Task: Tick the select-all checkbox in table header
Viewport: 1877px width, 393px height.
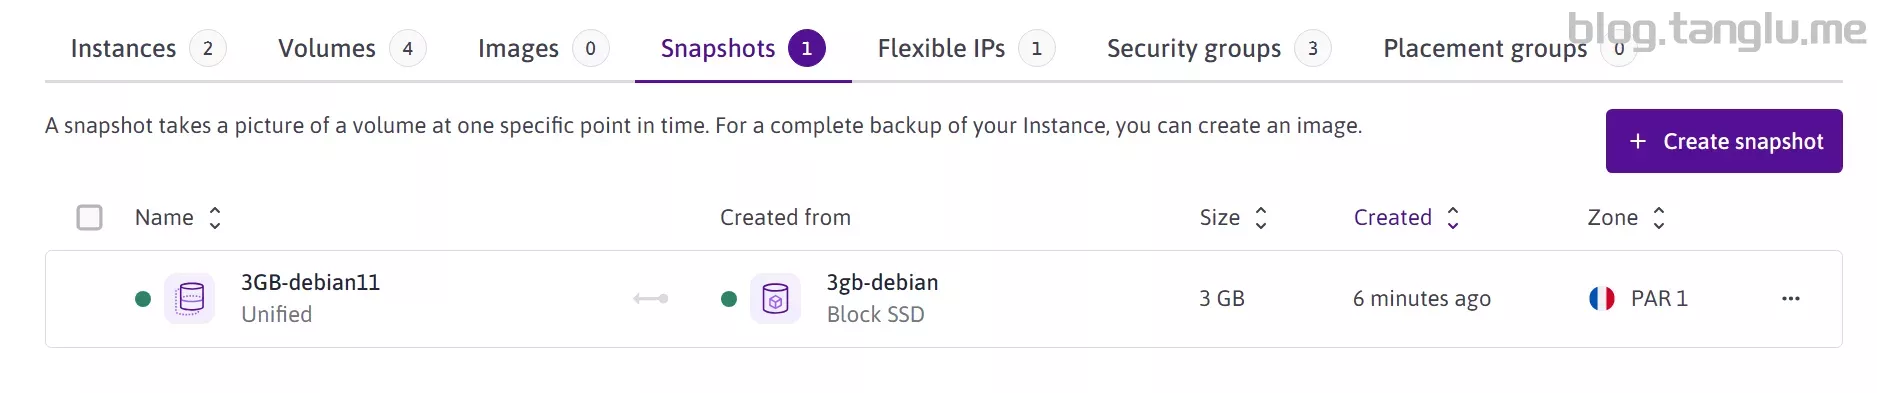Action: 90,217
